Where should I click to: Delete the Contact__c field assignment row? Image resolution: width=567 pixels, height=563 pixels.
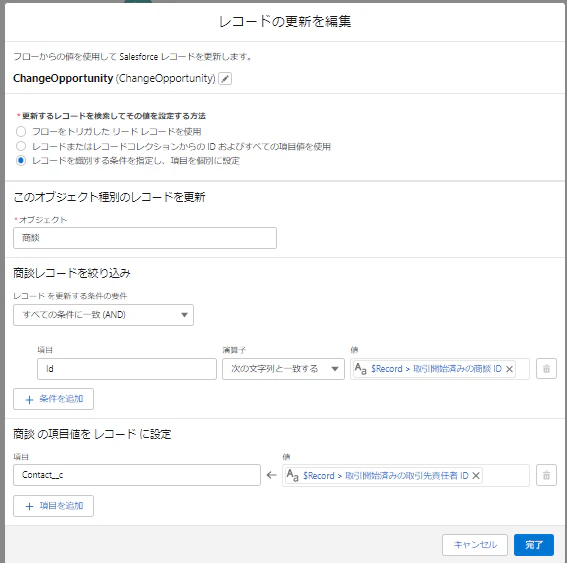(x=546, y=475)
